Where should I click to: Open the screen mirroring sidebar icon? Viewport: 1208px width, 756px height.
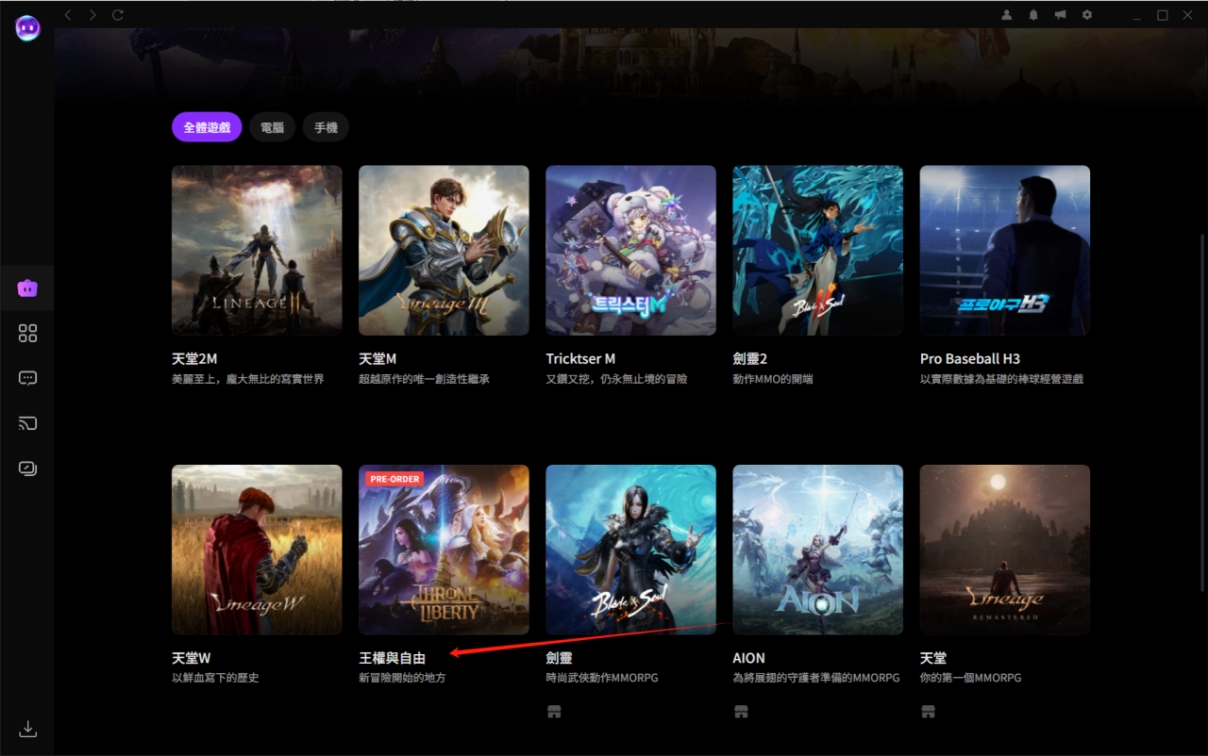pos(28,468)
